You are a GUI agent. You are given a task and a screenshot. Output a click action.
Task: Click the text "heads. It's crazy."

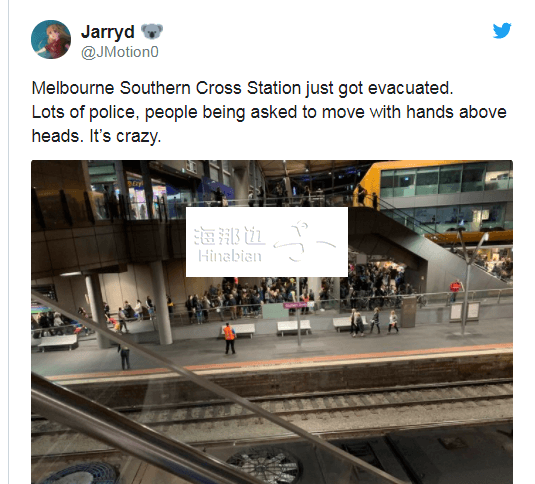pyautogui.click(x=96, y=136)
